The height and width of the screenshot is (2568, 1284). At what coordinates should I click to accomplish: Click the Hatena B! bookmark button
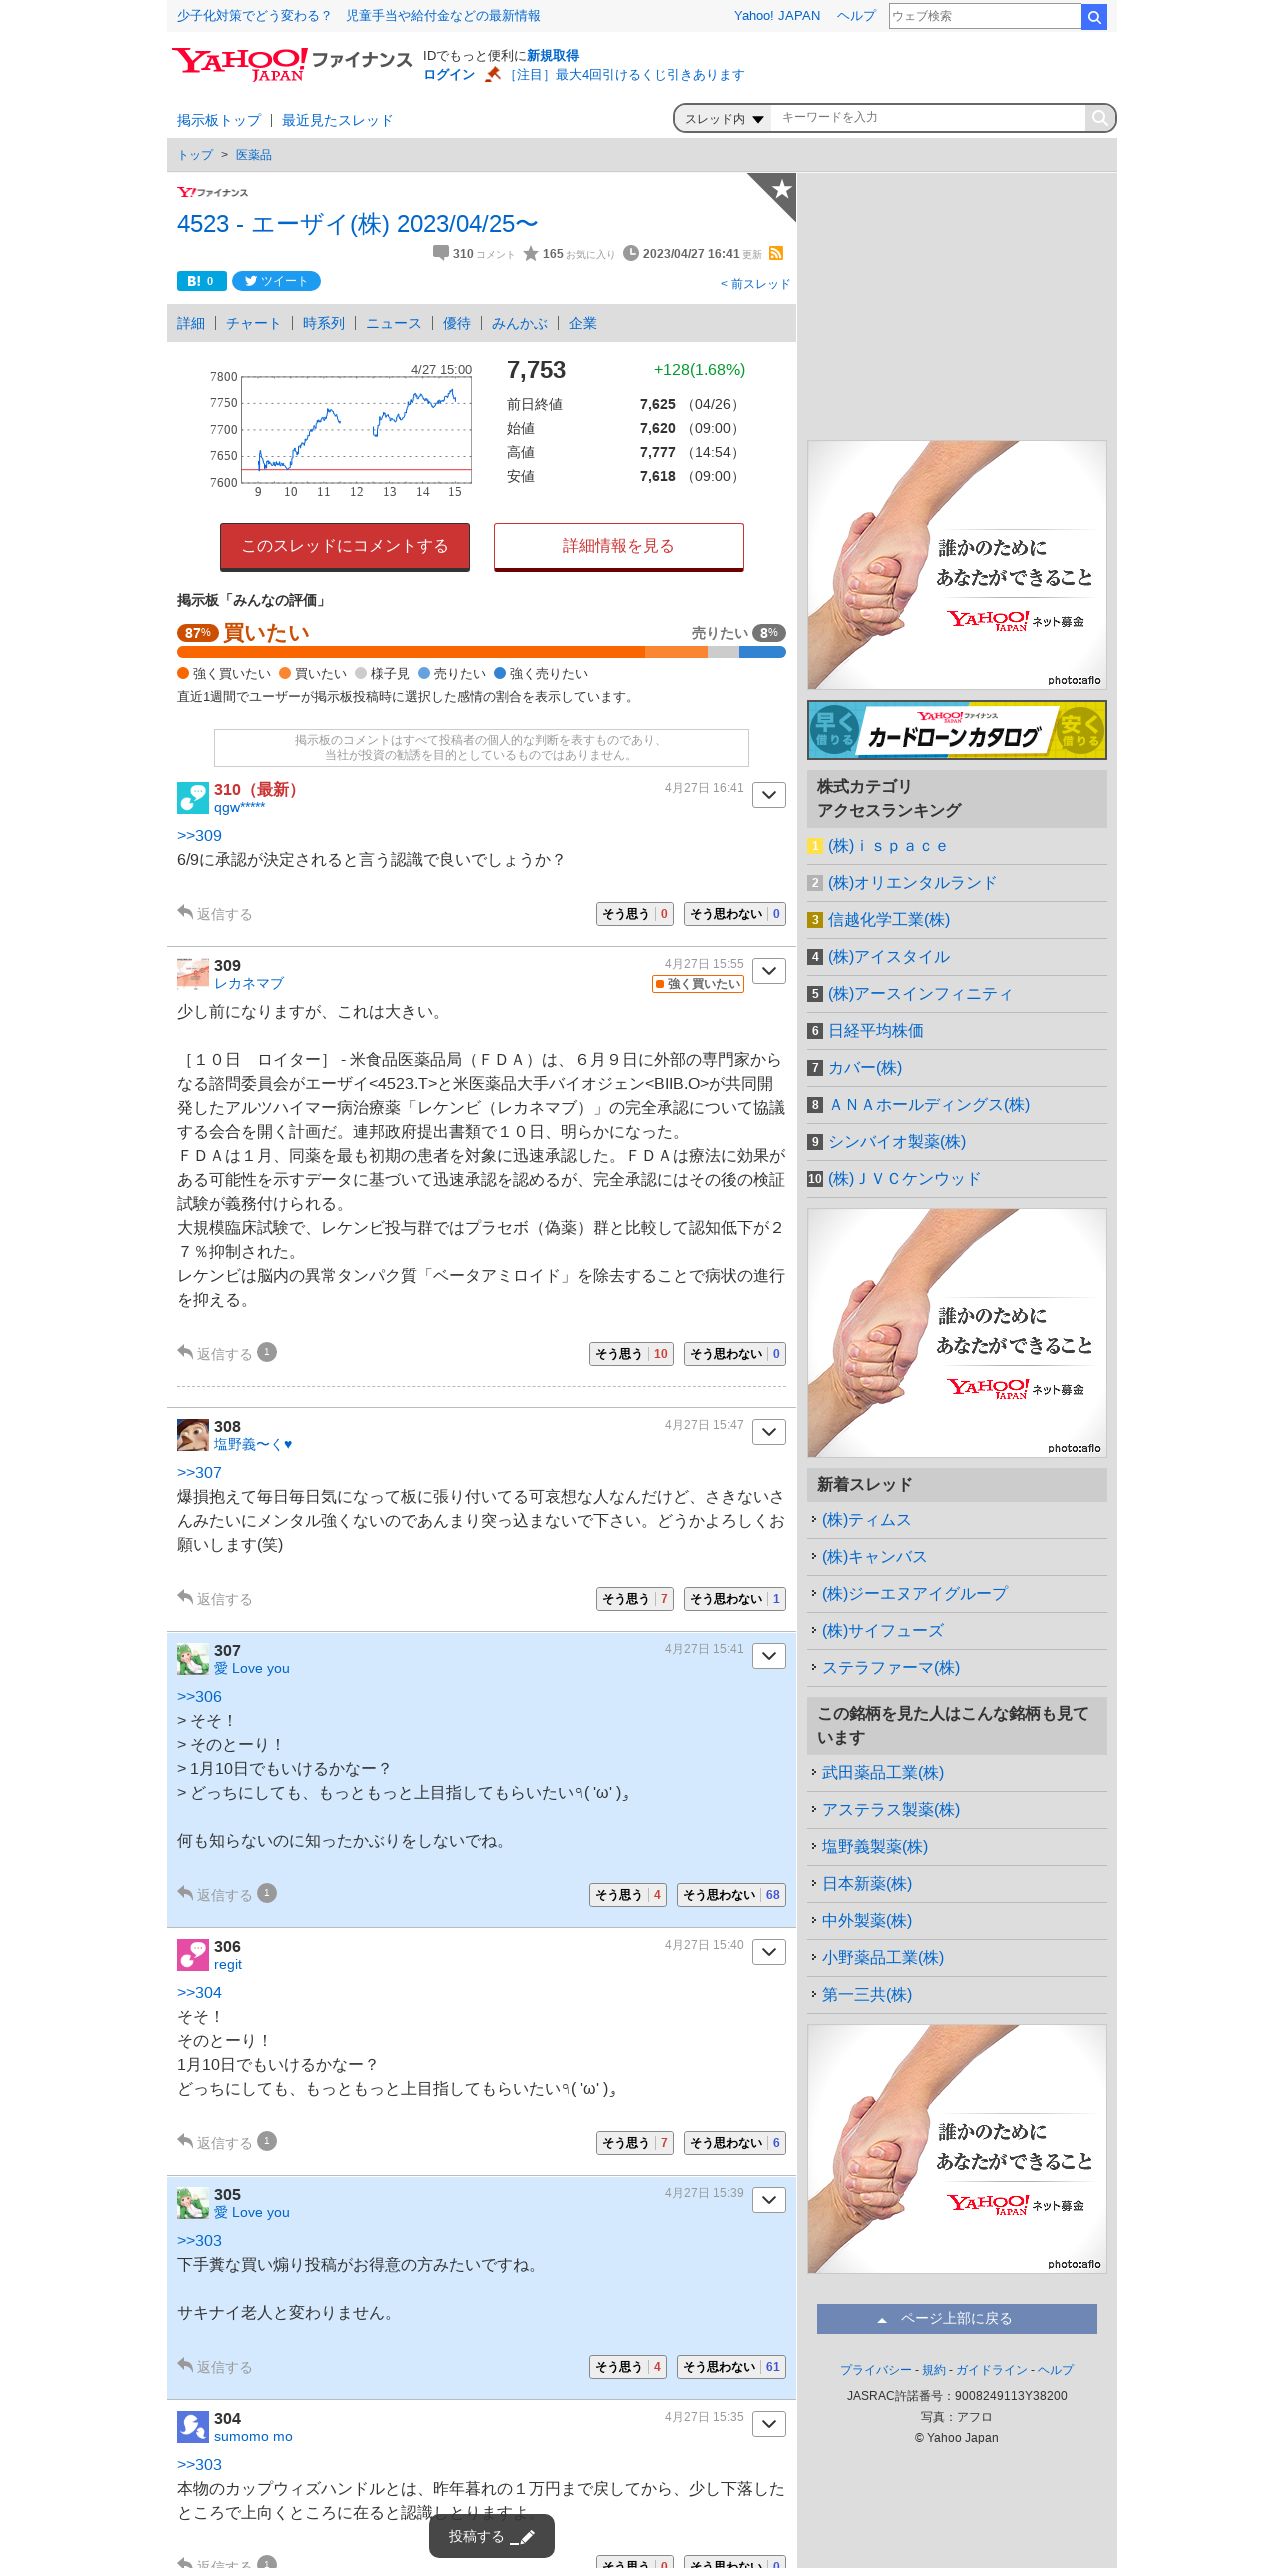(201, 281)
